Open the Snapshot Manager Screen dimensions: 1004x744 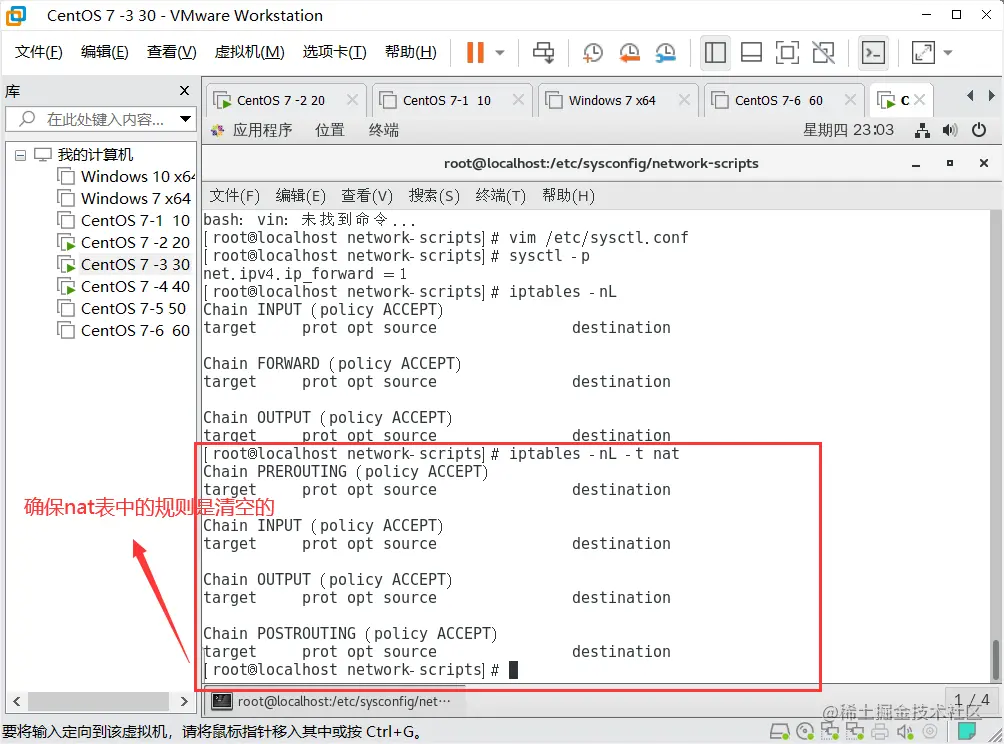664,52
